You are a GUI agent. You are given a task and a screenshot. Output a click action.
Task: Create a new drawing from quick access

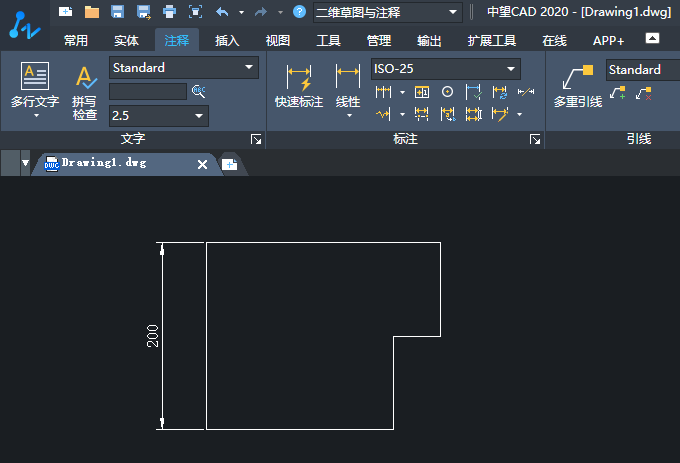pos(65,12)
